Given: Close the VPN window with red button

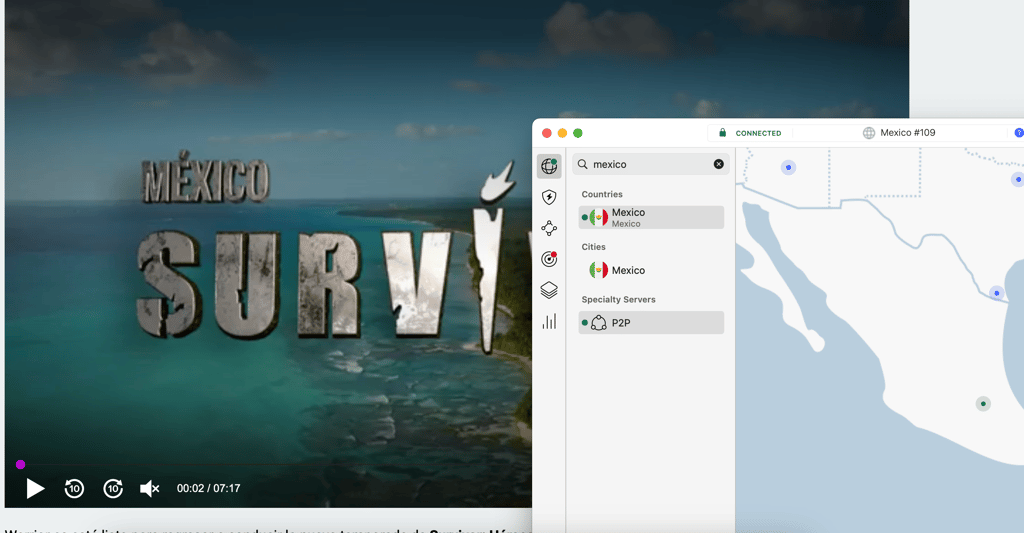Looking at the screenshot, I should 547,133.
